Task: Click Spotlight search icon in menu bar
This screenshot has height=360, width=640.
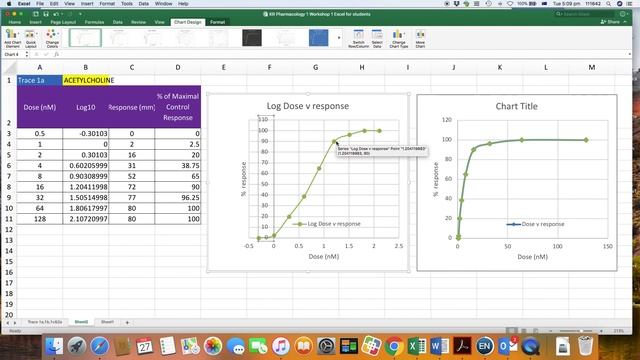Action: click(x=609, y=3)
